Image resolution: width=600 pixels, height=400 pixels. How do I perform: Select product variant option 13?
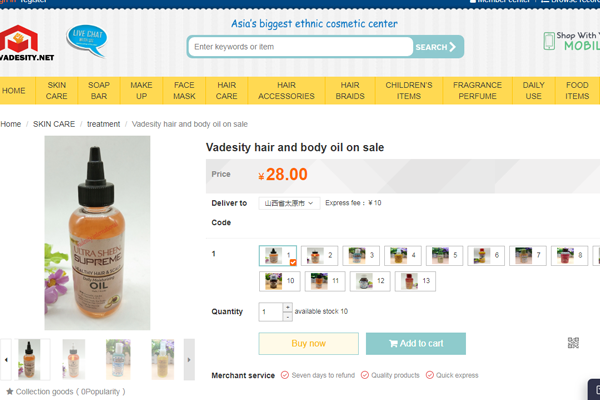point(415,281)
